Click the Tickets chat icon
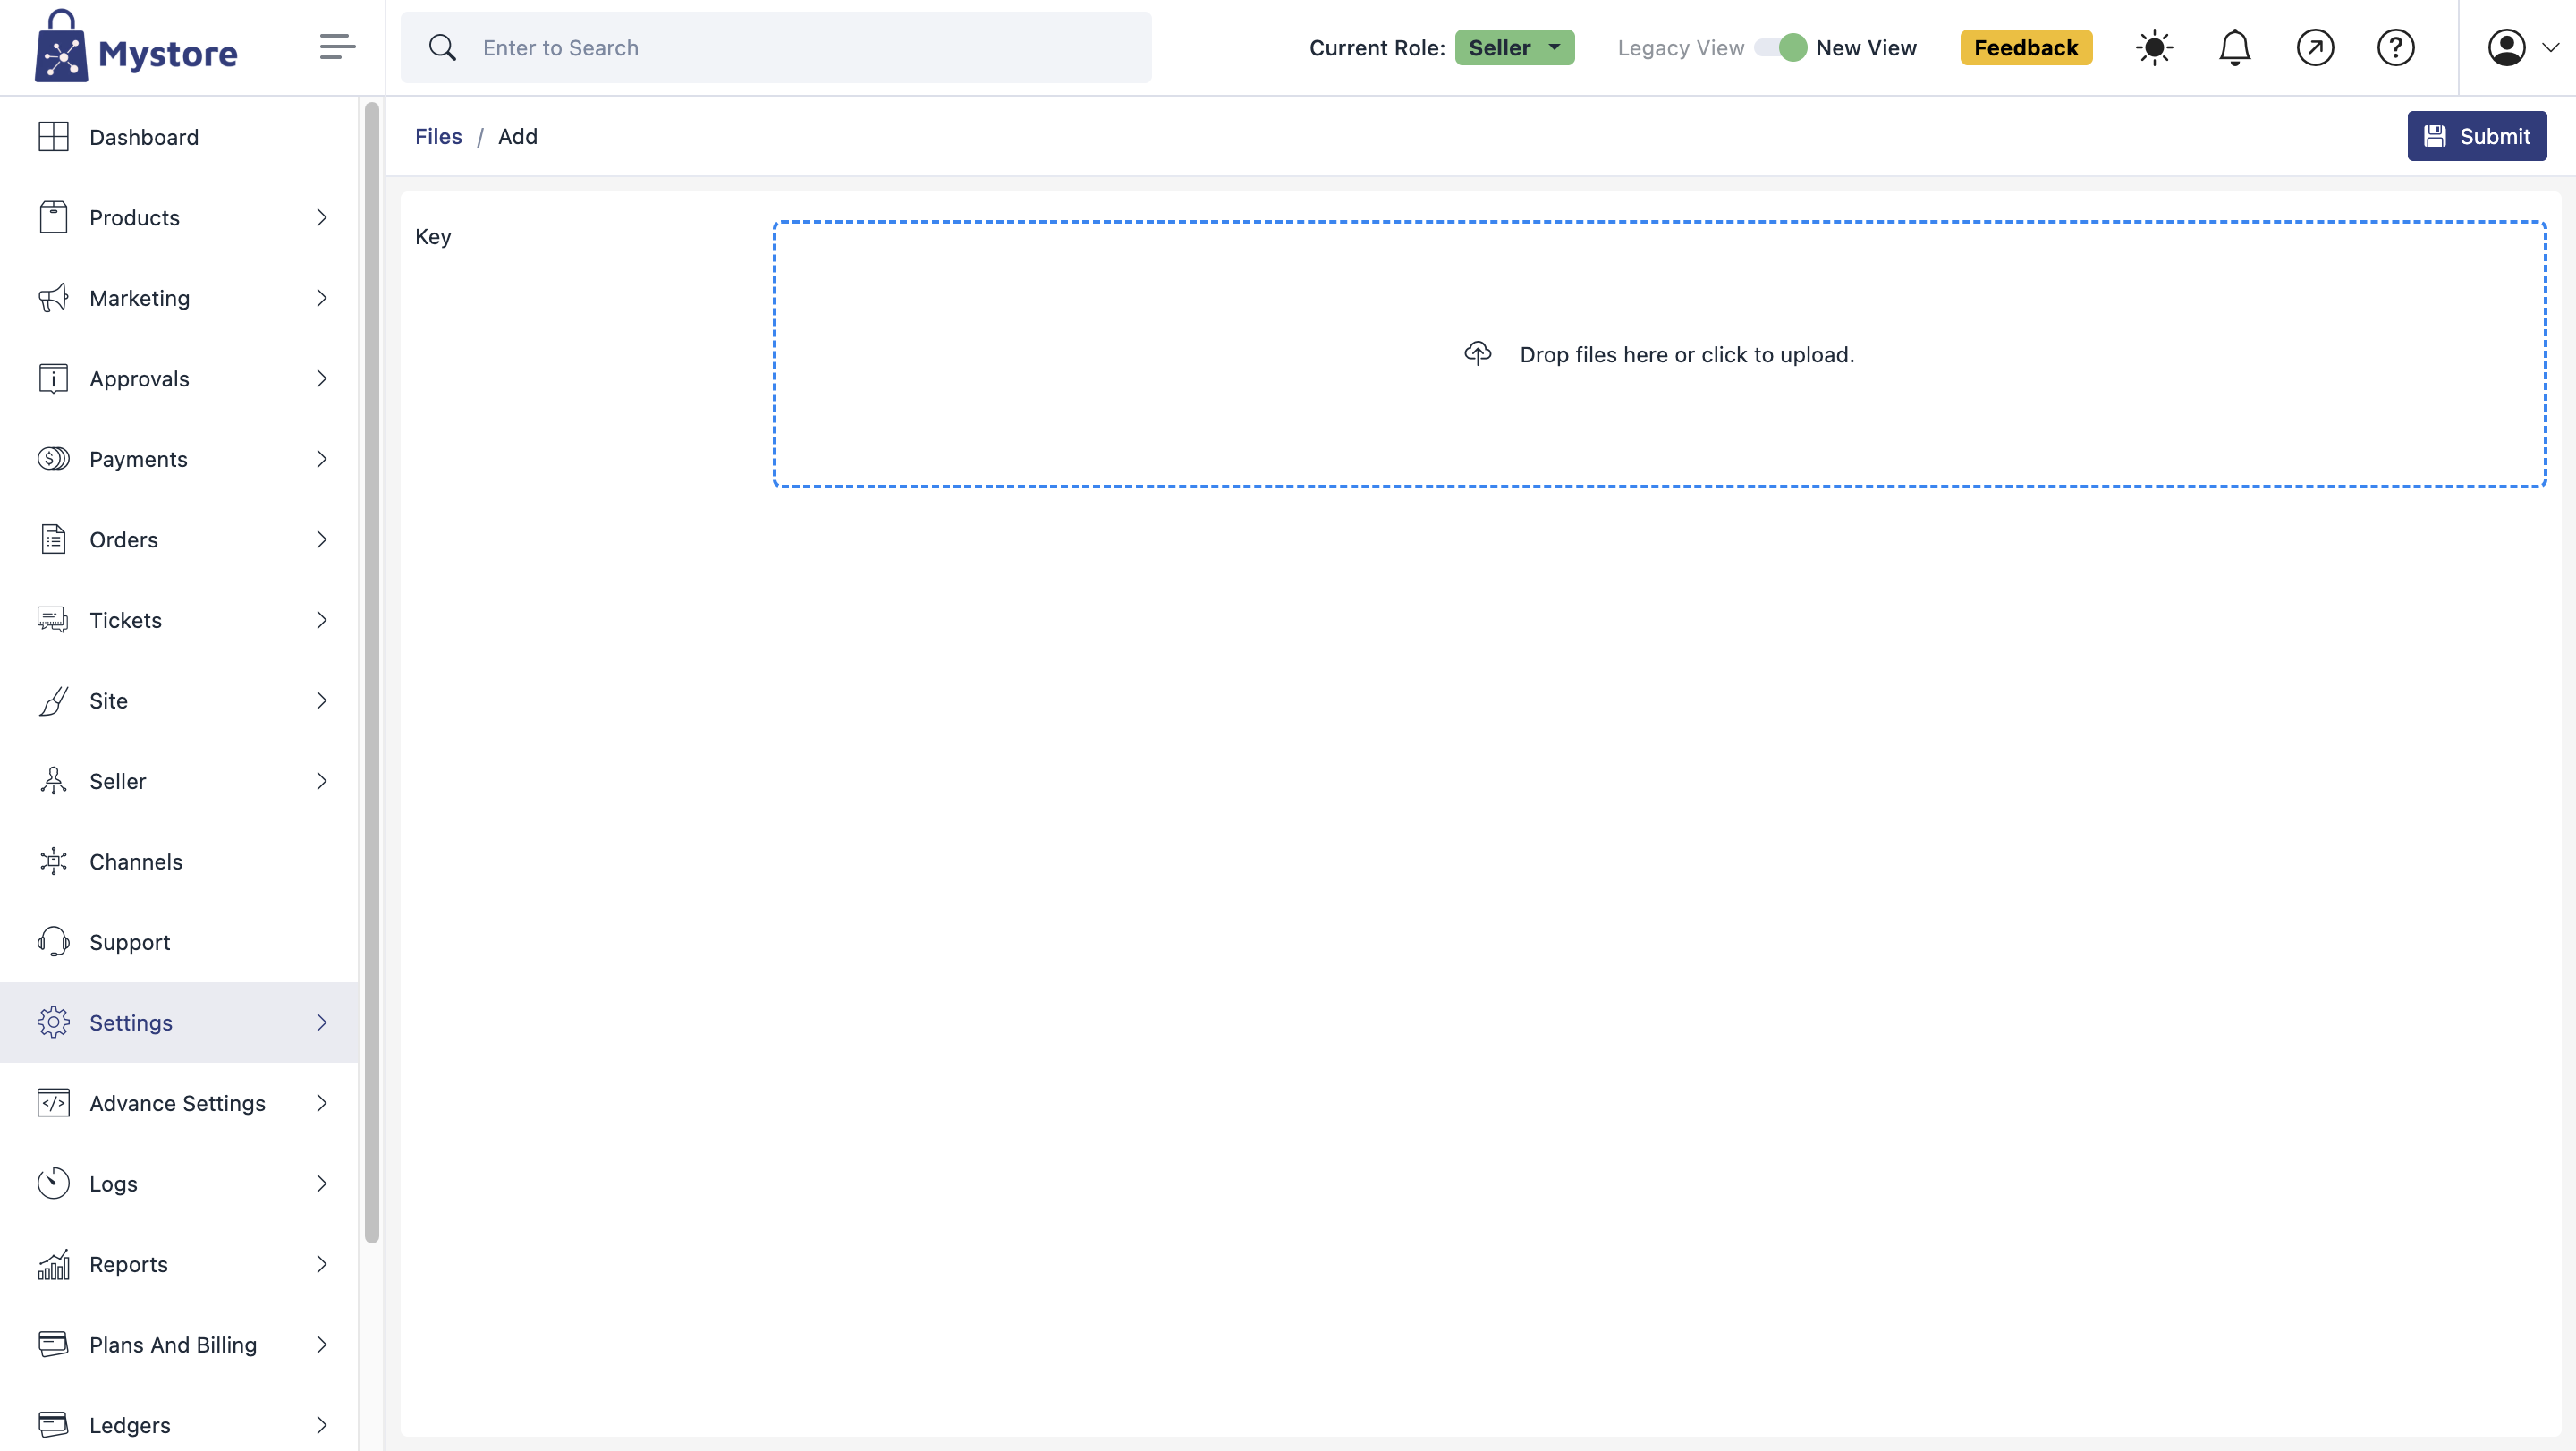 pos(53,620)
